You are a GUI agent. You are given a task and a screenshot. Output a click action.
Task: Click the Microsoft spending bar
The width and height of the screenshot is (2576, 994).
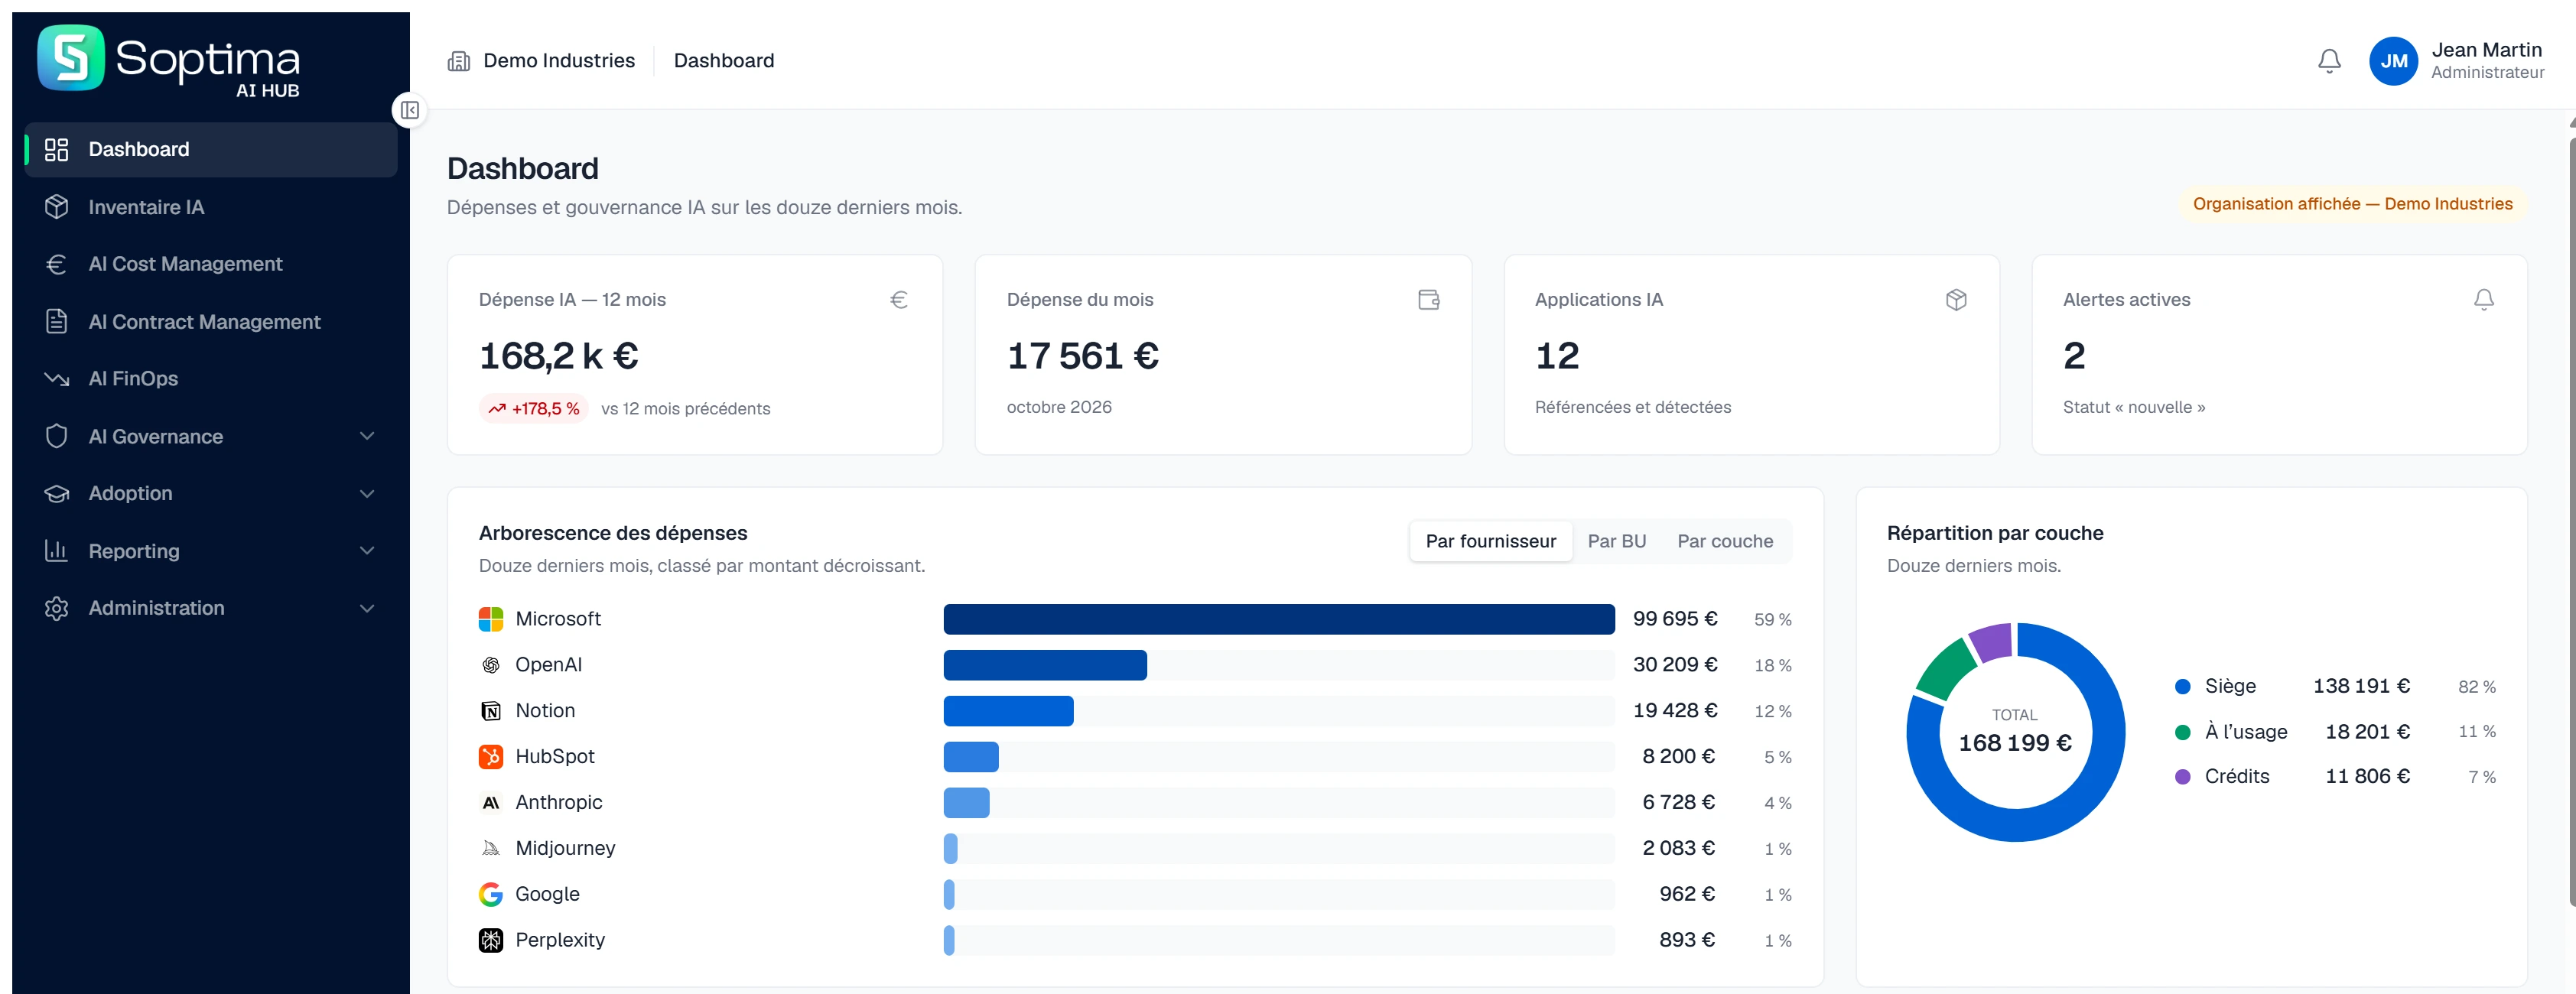click(x=1278, y=619)
